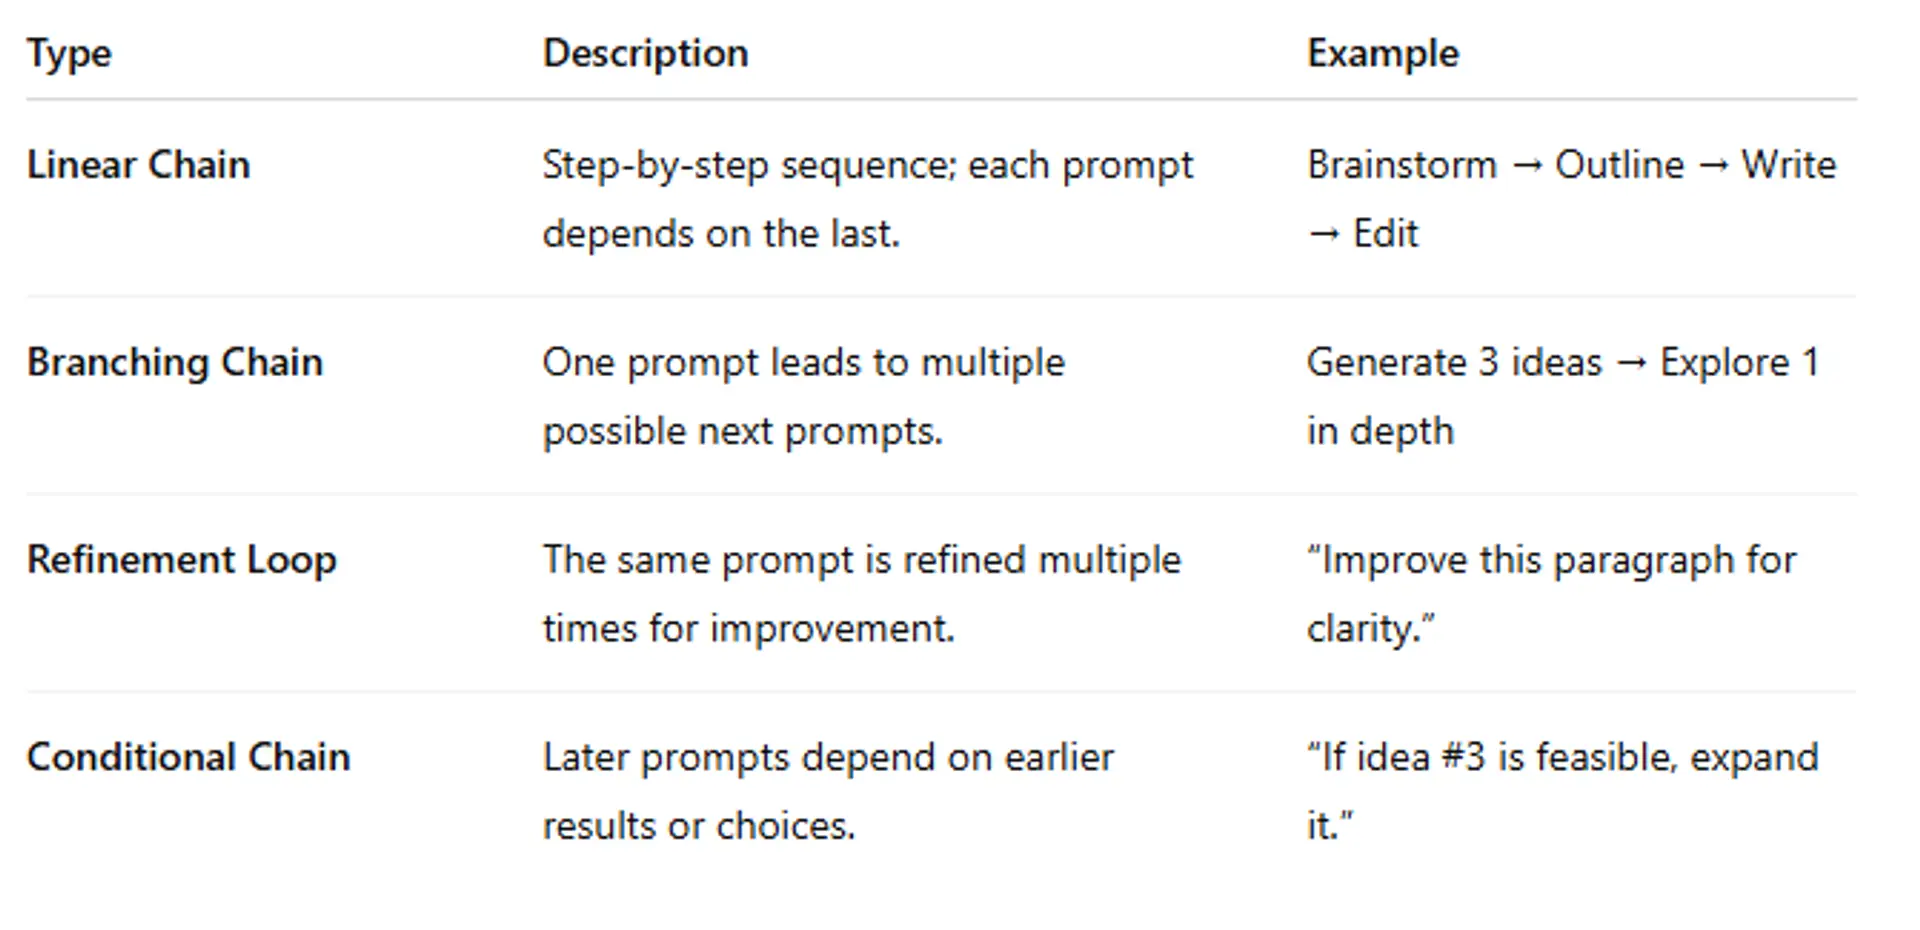The width and height of the screenshot is (1920, 930).
Task: Click the word 'Outline' in the example
Action: point(1619,165)
